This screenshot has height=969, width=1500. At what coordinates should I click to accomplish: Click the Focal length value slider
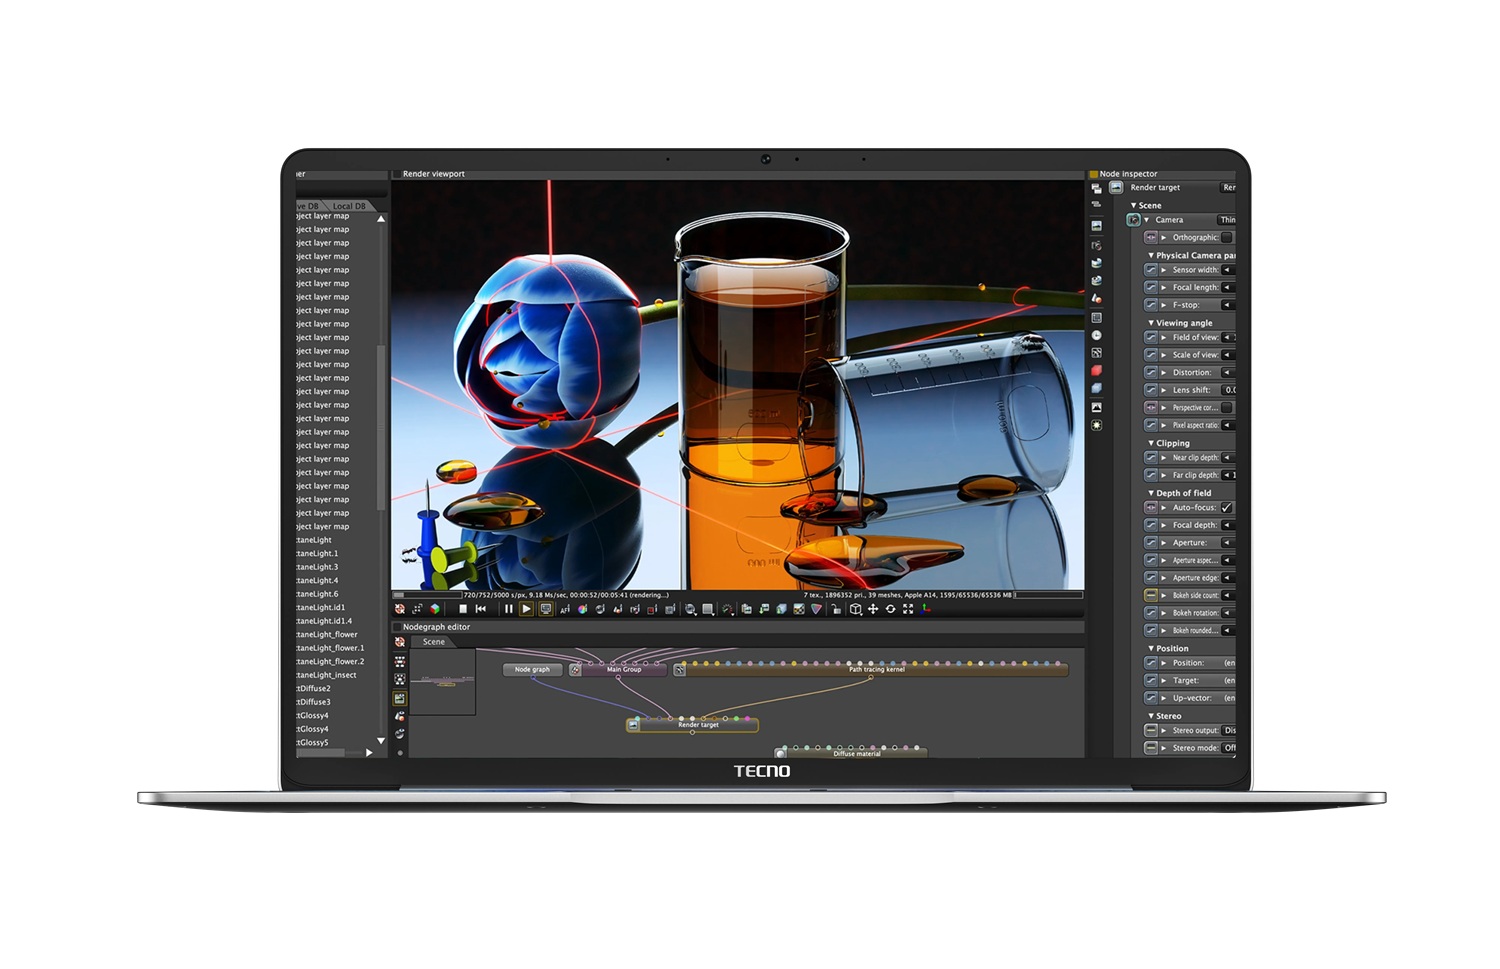(x=1232, y=287)
